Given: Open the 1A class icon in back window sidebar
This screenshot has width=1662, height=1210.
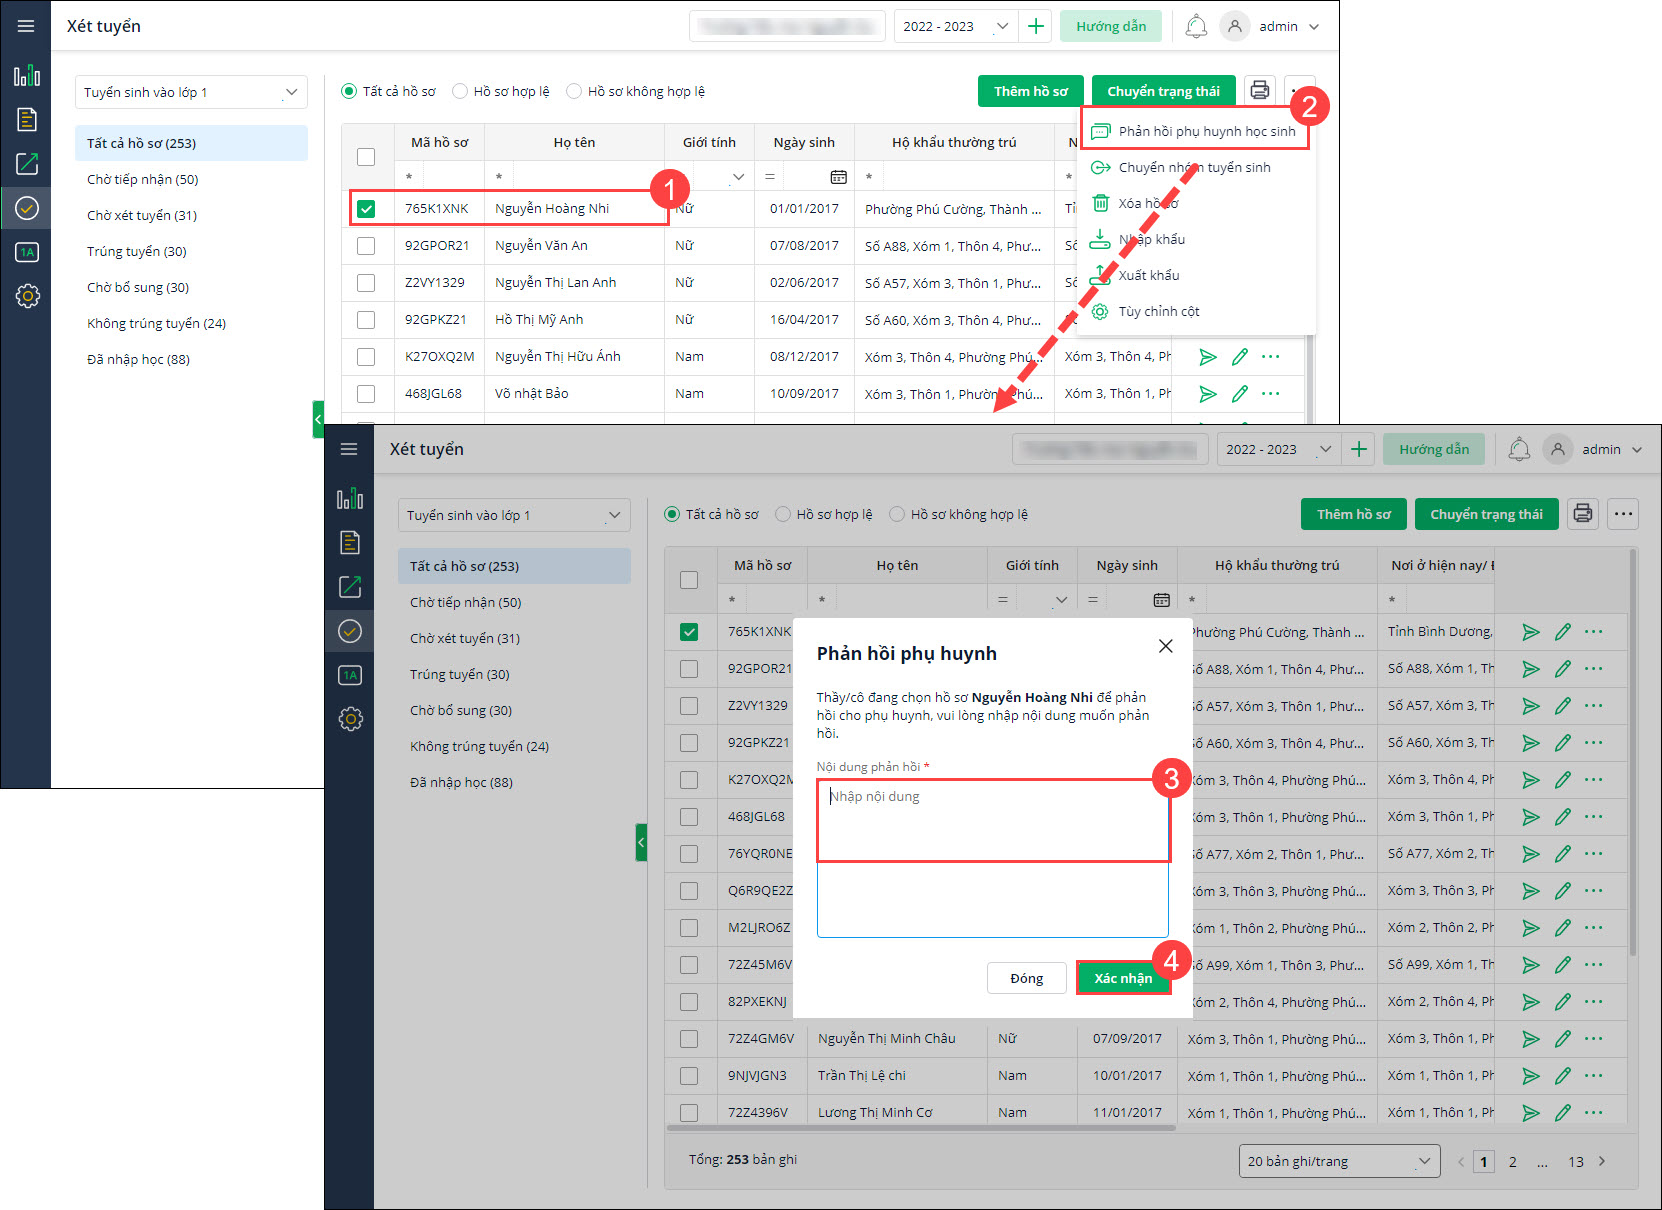Looking at the screenshot, I should pyautogui.click(x=27, y=252).
